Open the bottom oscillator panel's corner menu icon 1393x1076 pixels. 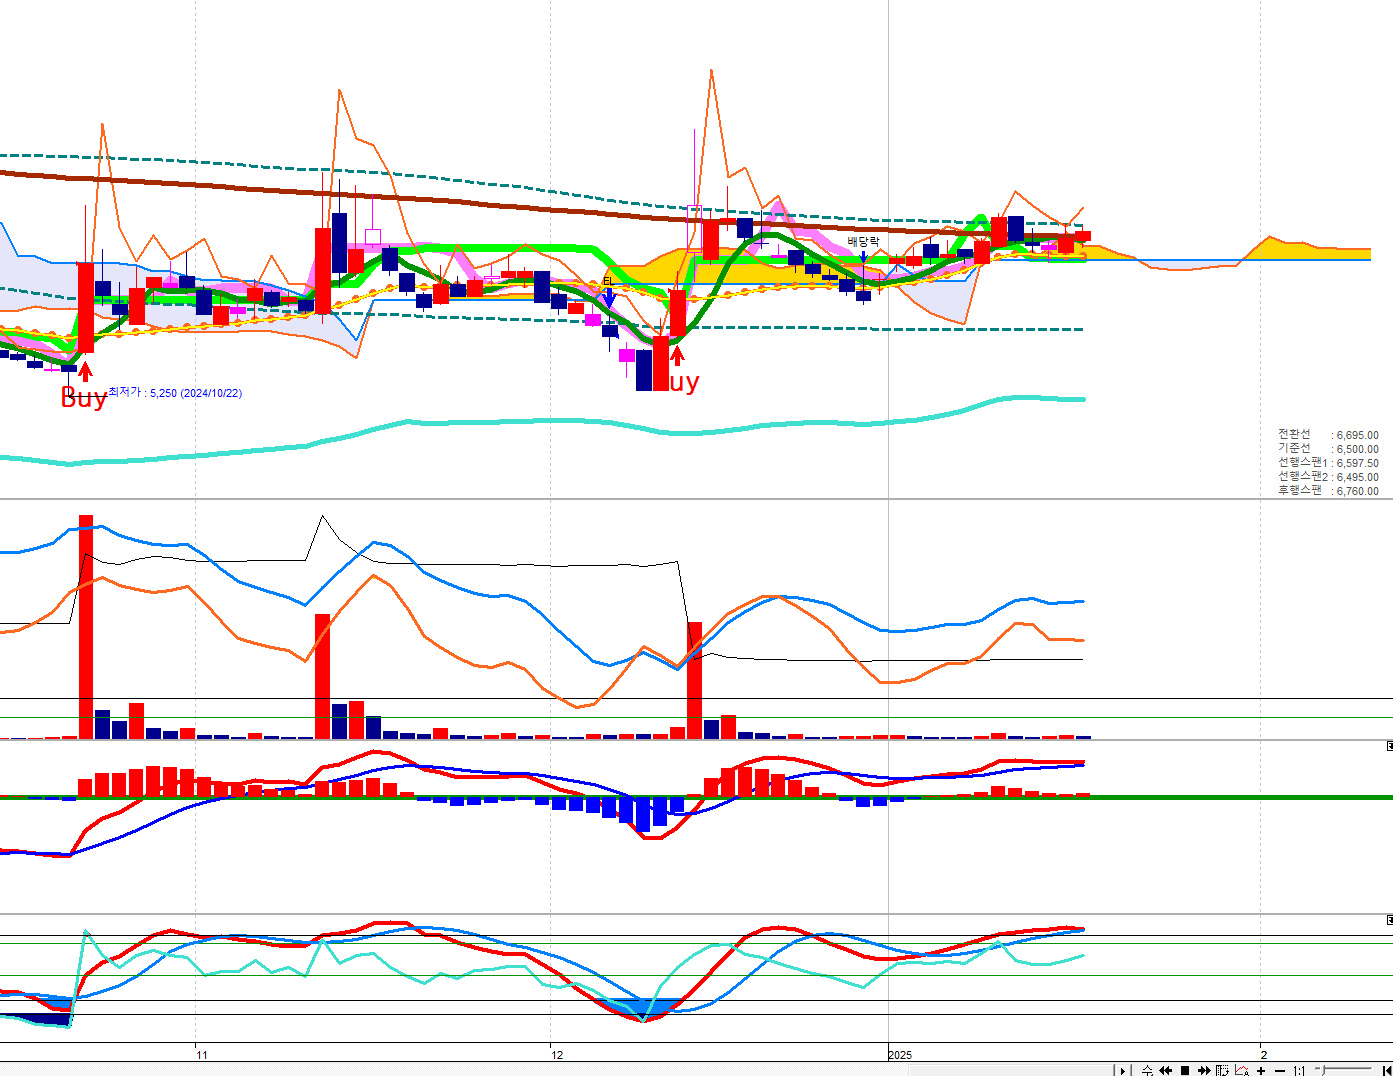coord(1388,920)
